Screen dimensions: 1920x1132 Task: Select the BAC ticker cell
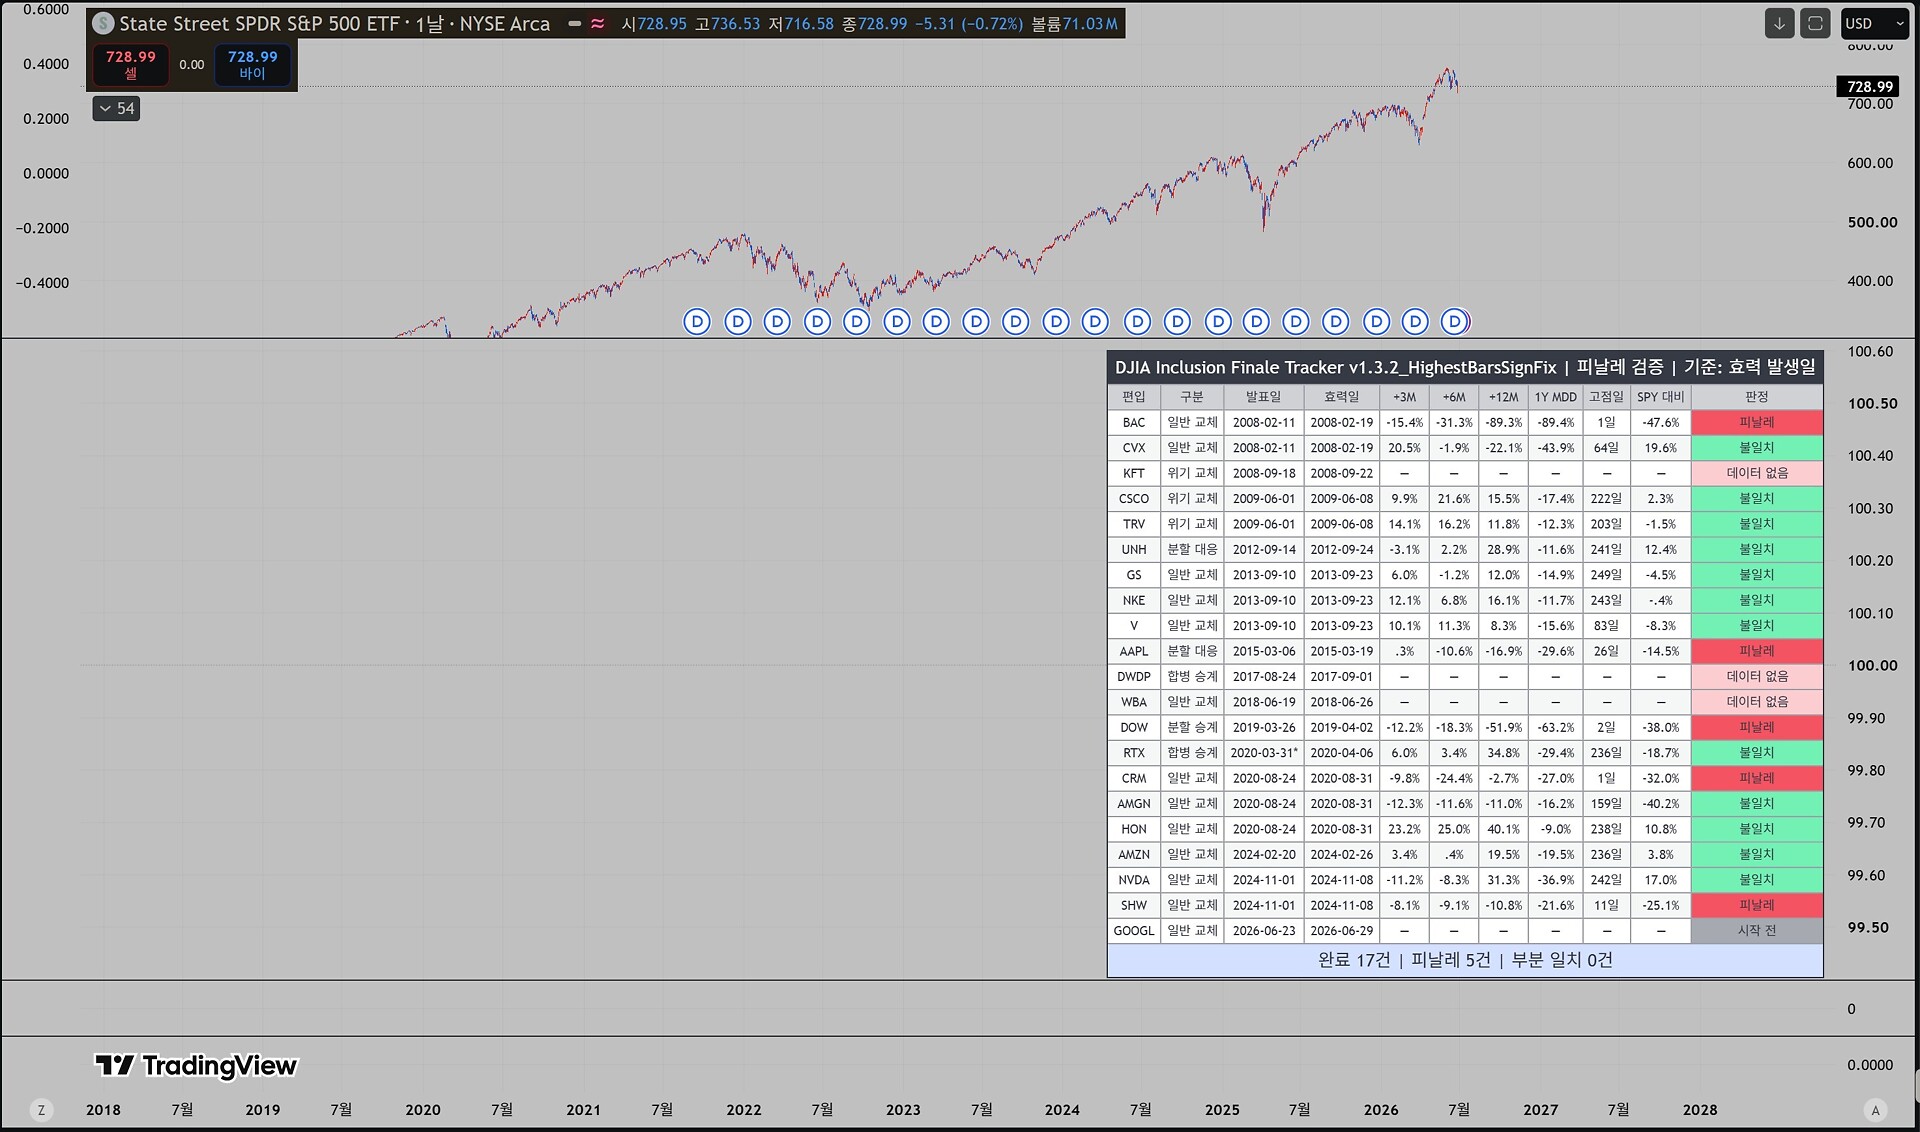coord(1134,423)
